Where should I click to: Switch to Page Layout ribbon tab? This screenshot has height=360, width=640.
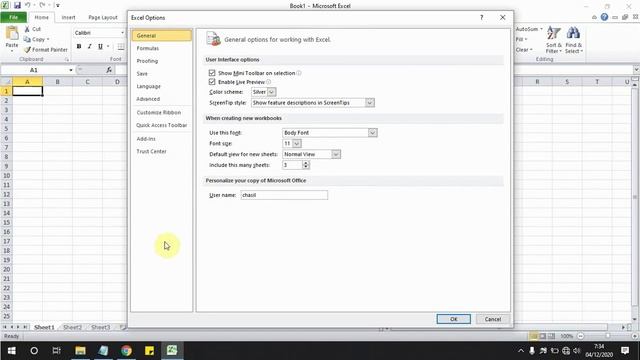pyautogui.click(x=103, y=18)
